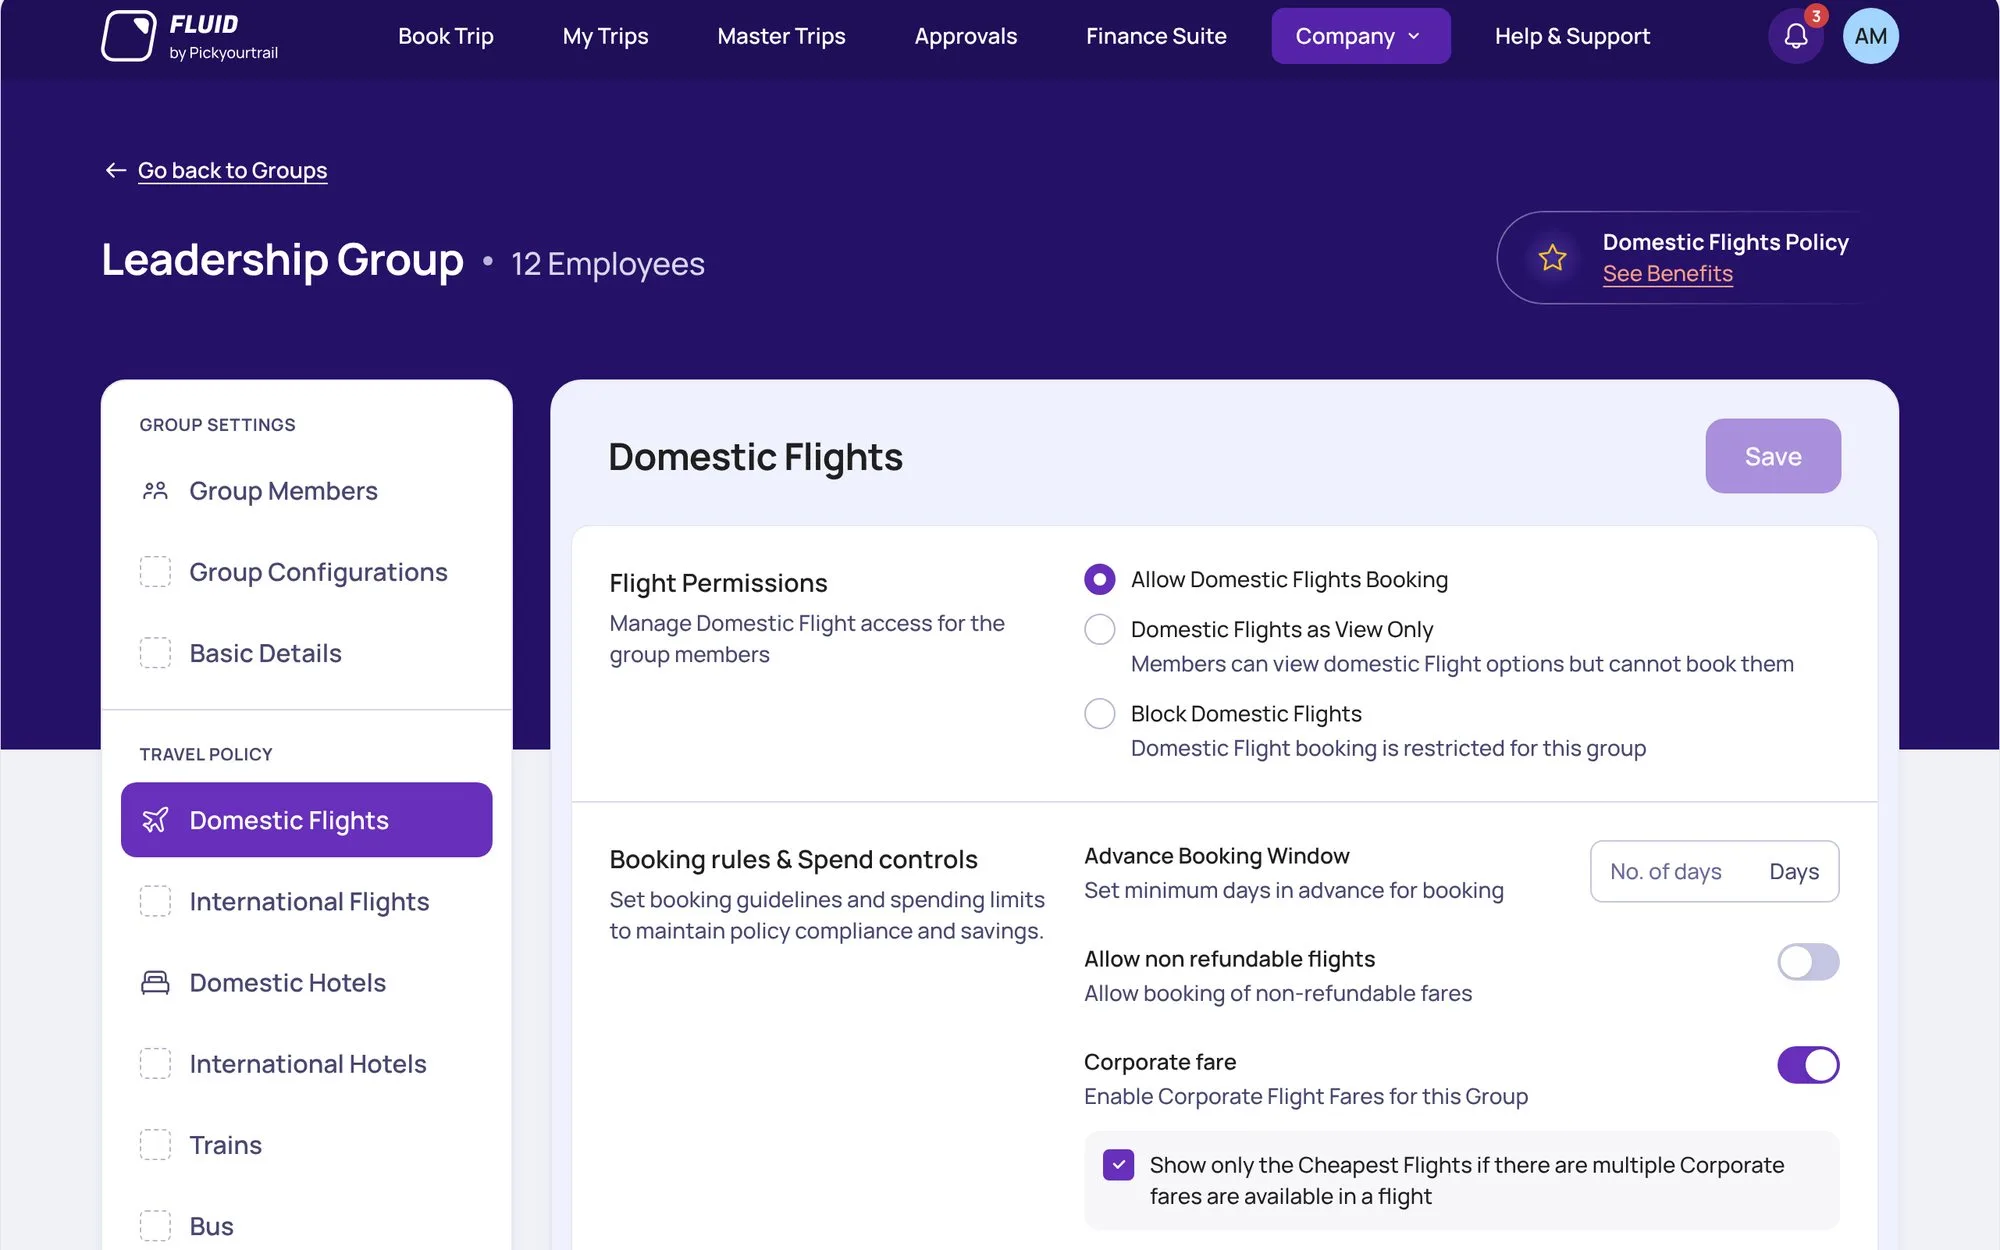Open Group Configurations settings
This screenshot has height=1250, width=2000.
pos(306,572)
